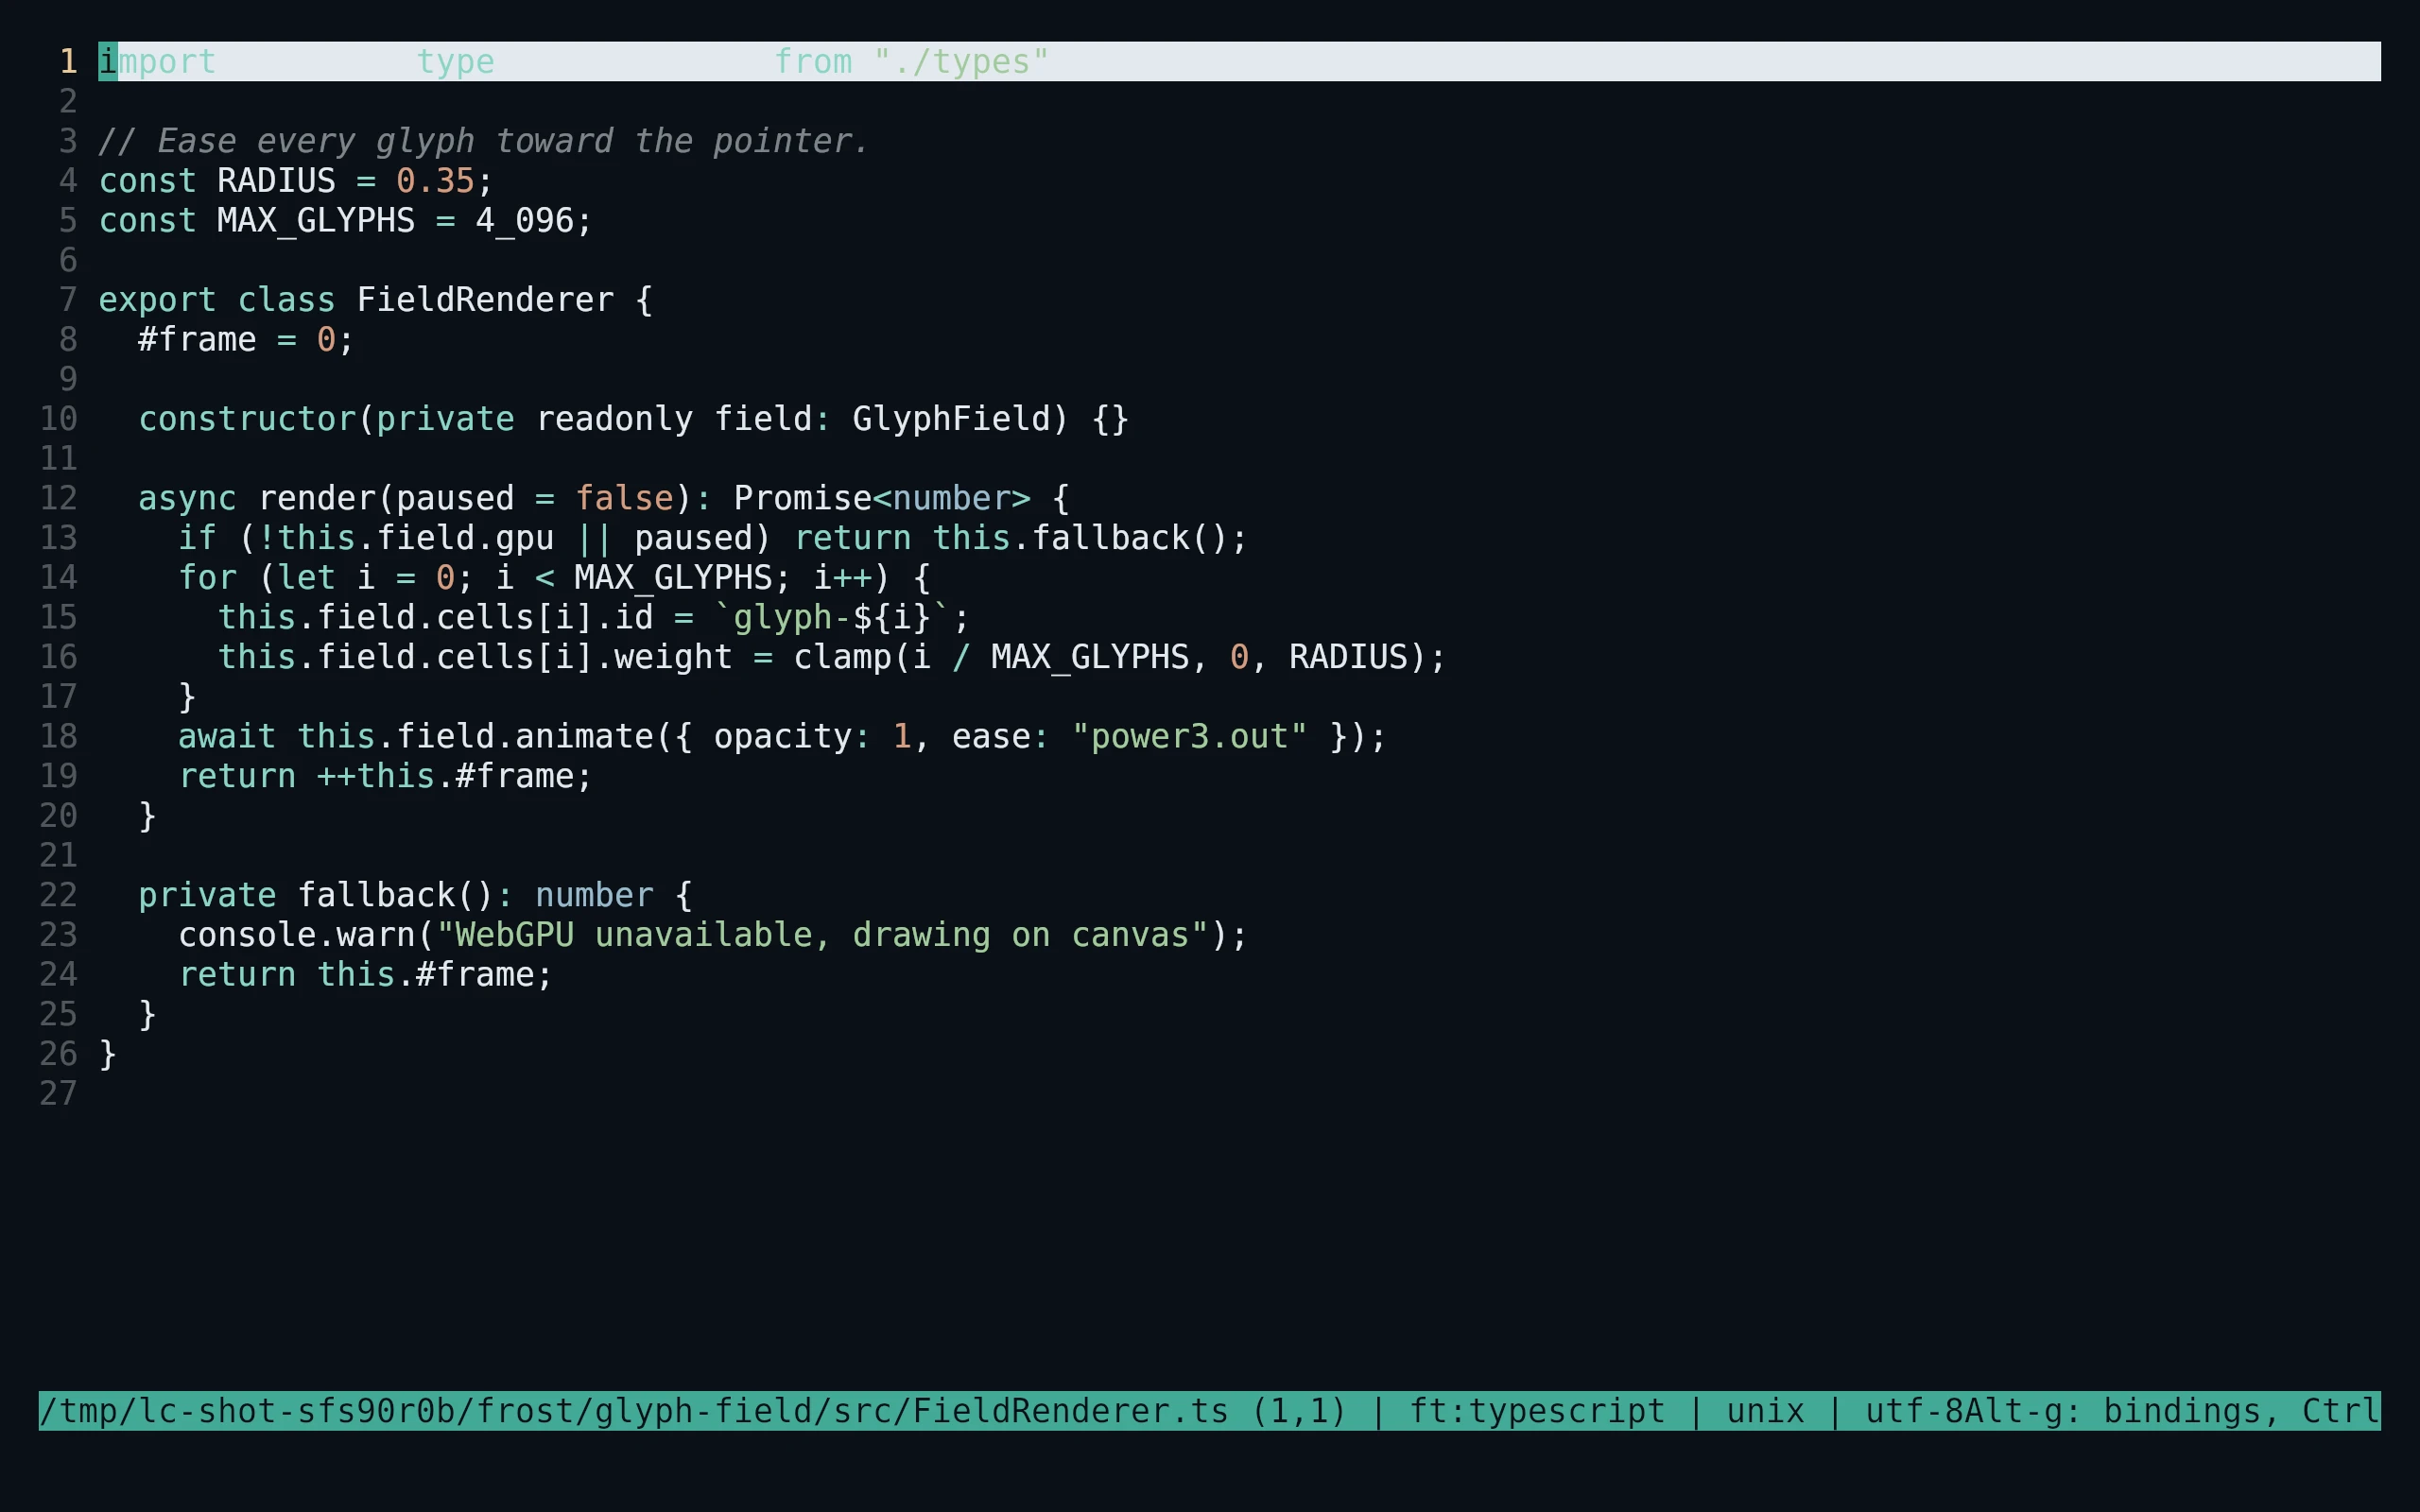The height and width of the screenshot is (1512, 2420).
Task: Click the "animate" method call
Action: coord(584,737)
